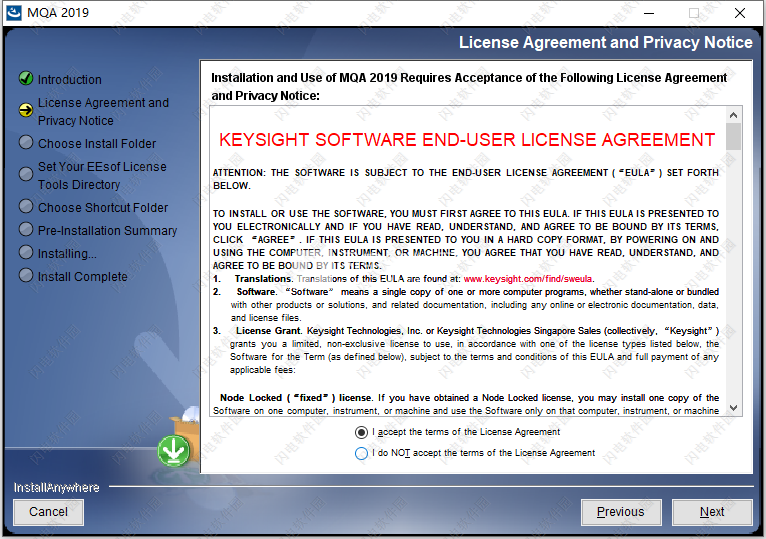The image size is (766, 539).
Task: Select the Installing... step label
Action: [x=67, y=254]
